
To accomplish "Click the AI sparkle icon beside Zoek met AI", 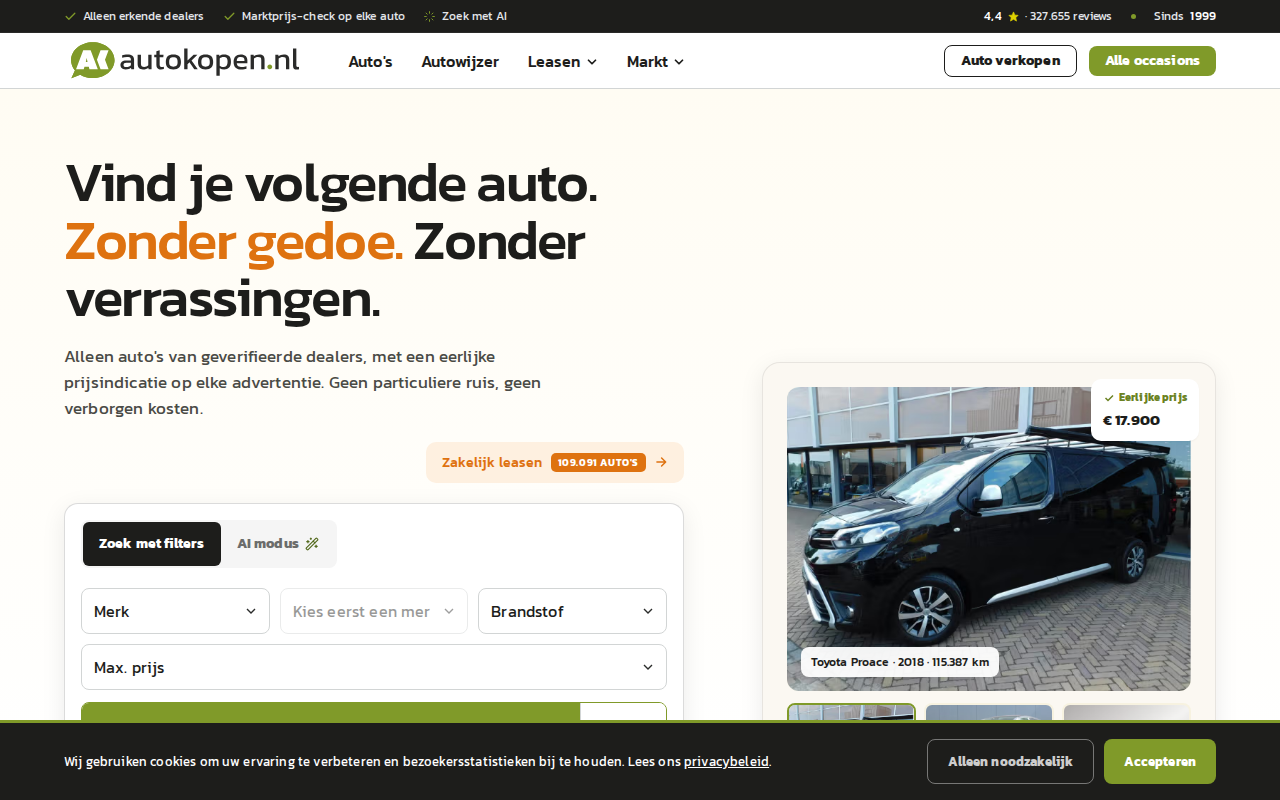I will pos(430,16).
